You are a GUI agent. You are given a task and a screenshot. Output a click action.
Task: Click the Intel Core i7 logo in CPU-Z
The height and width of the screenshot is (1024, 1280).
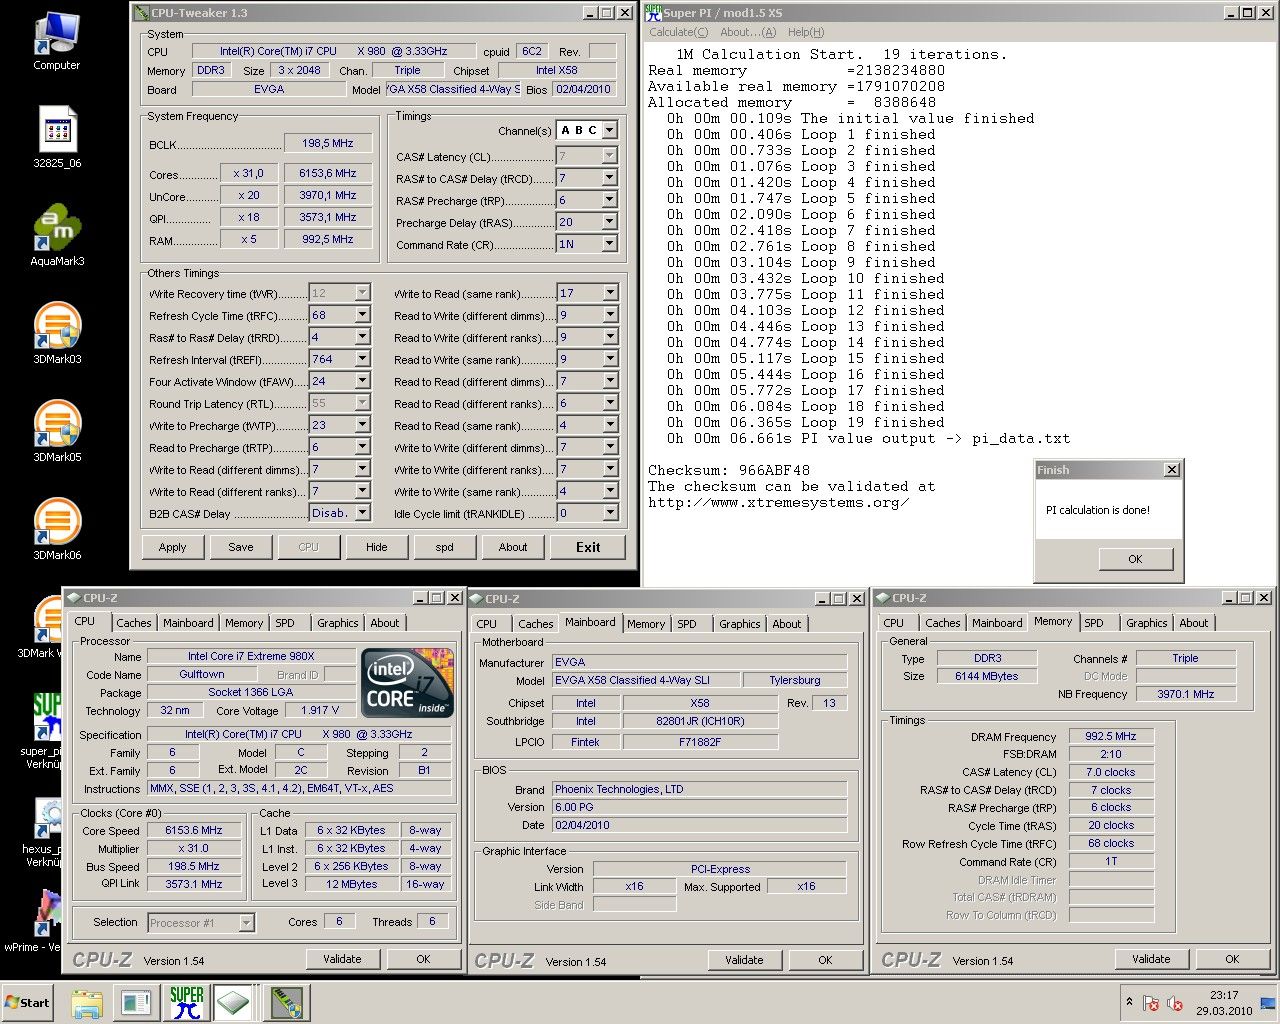(407, 683)
